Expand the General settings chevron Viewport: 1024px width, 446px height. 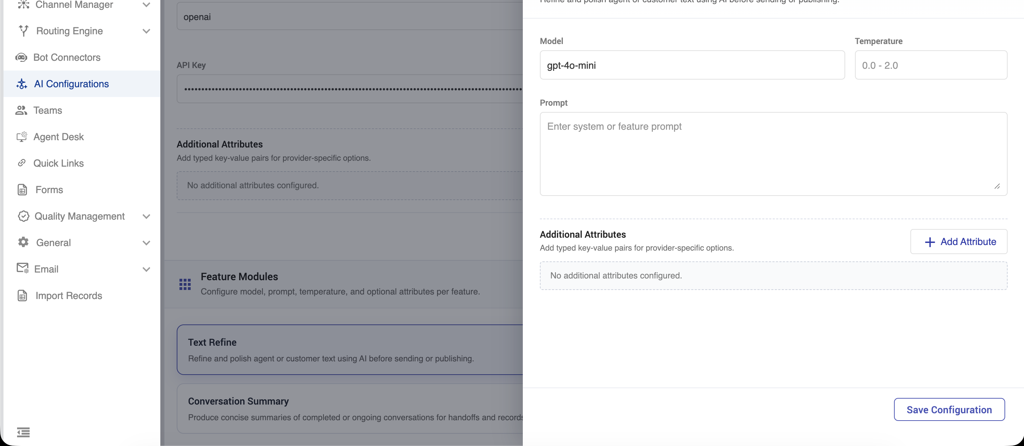point(146,243)
